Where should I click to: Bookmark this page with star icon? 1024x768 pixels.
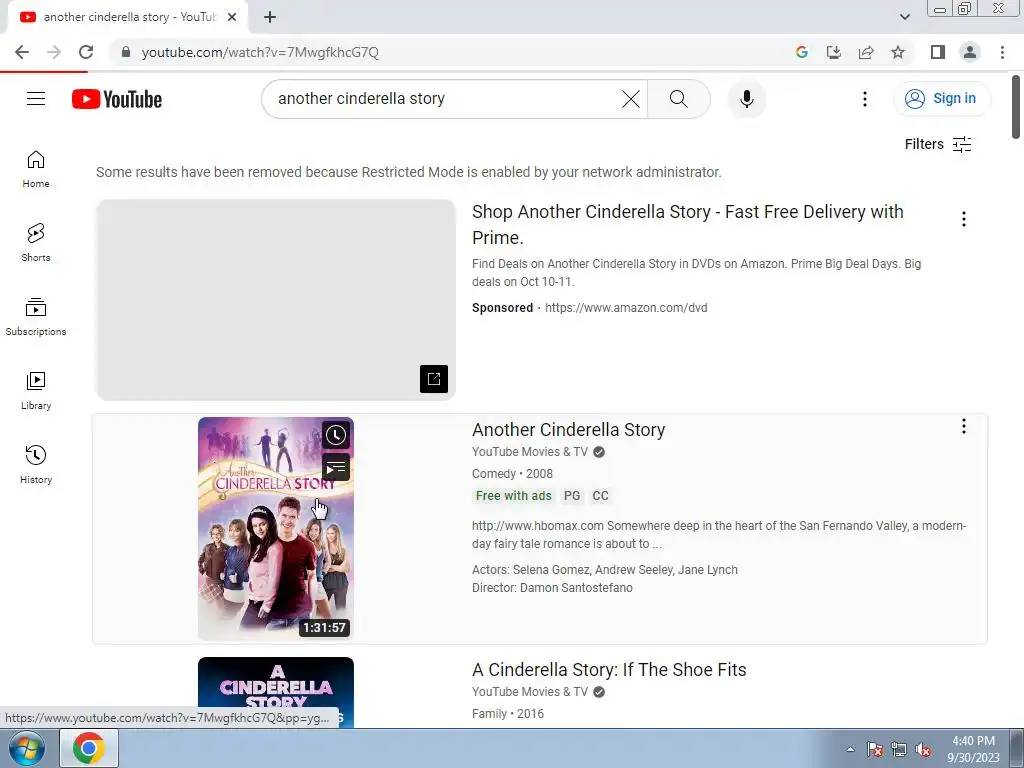pyautogui.click(x=898, y=52)
